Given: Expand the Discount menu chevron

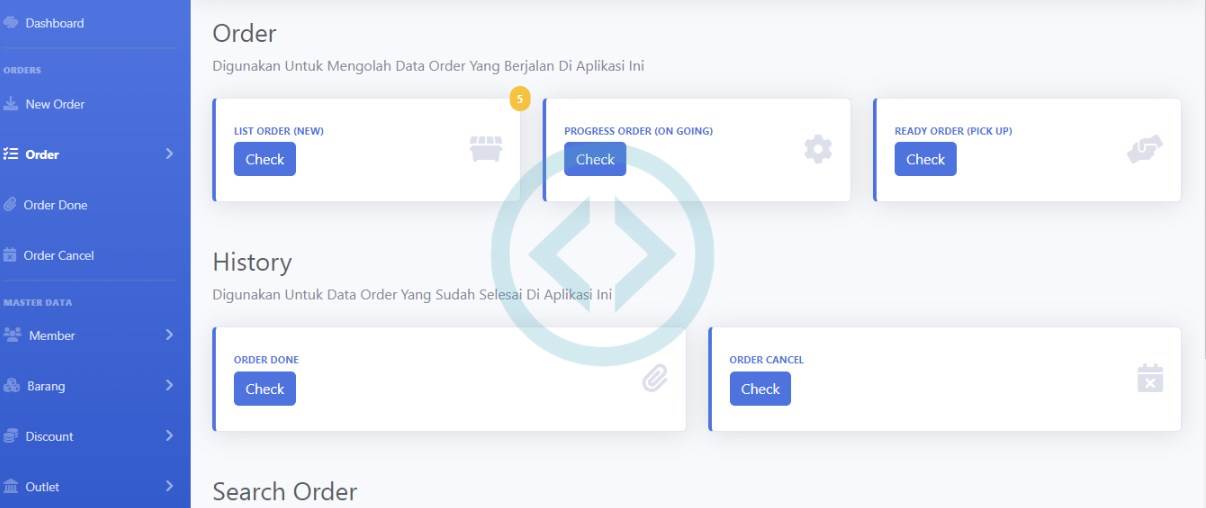Looking at the screenshot, I should click(x=169, y=436).
